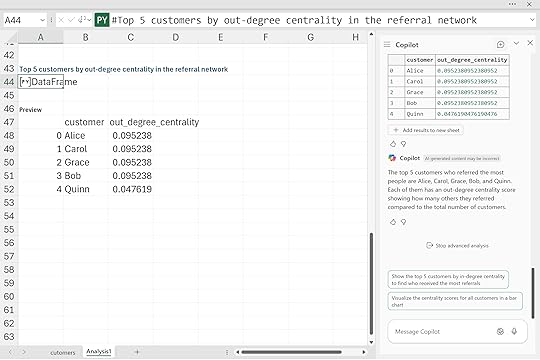
Task: Start a new Copilot chat
Action: 500,44
